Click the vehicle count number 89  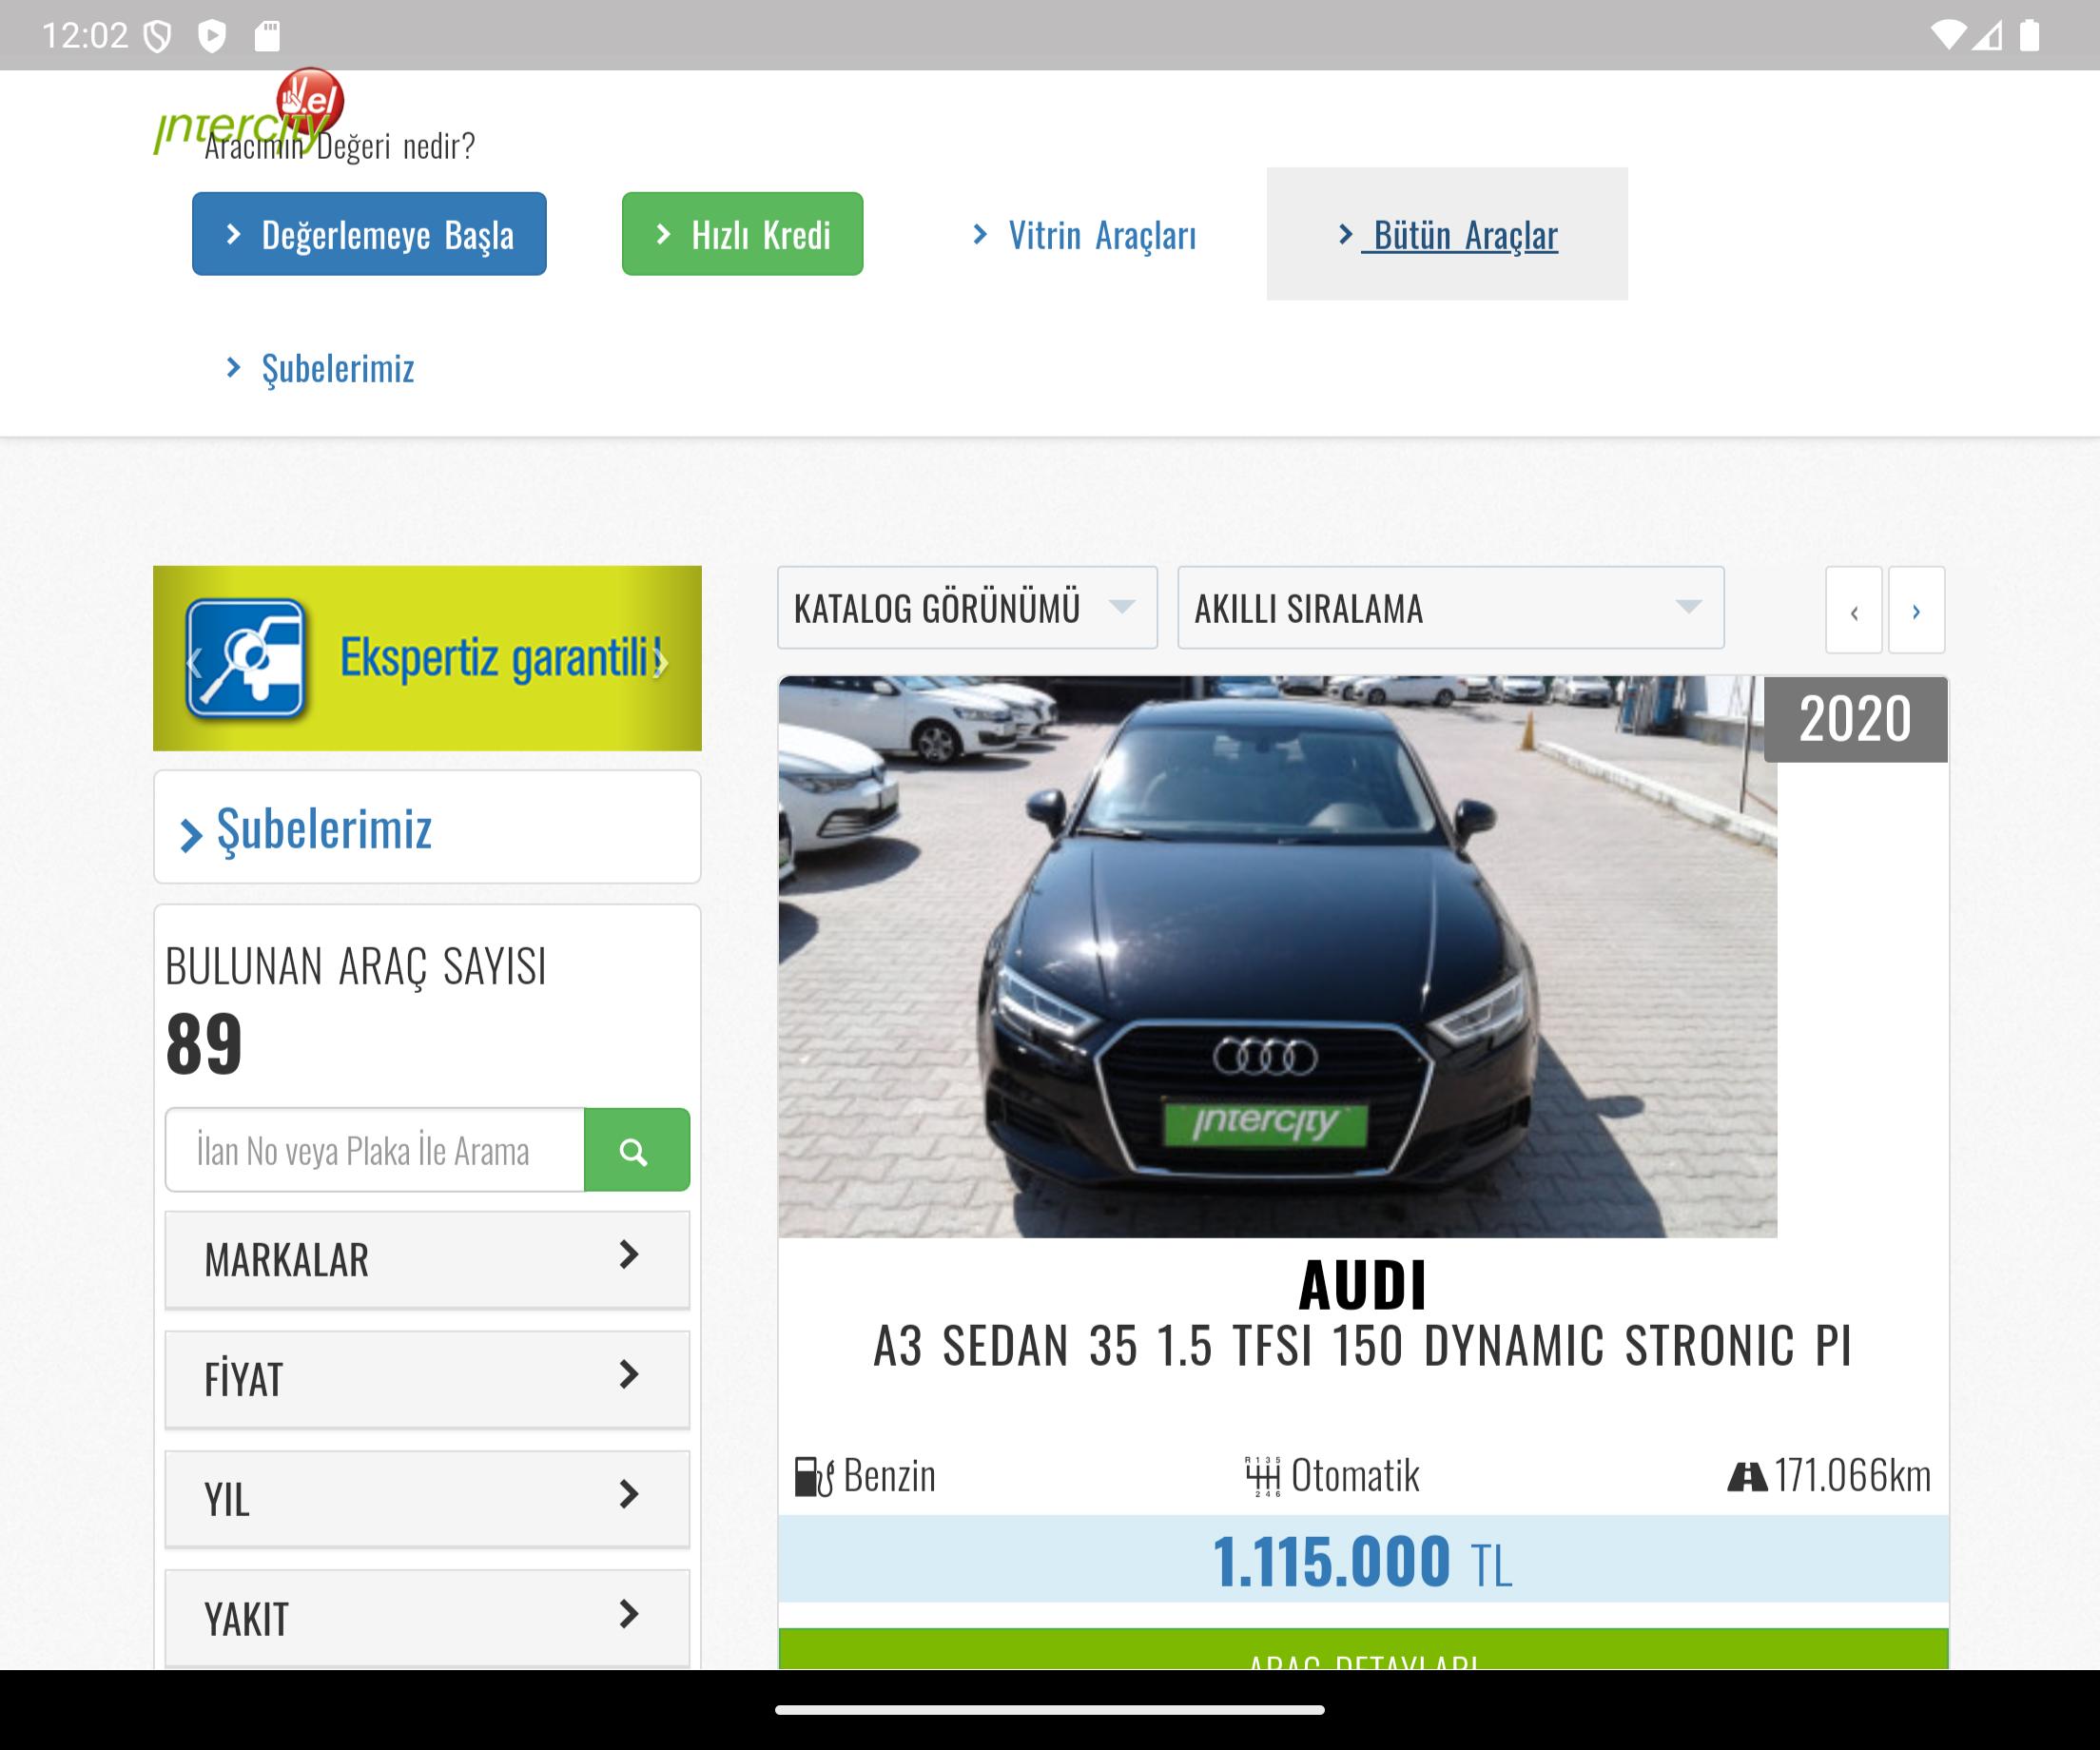204,1043
